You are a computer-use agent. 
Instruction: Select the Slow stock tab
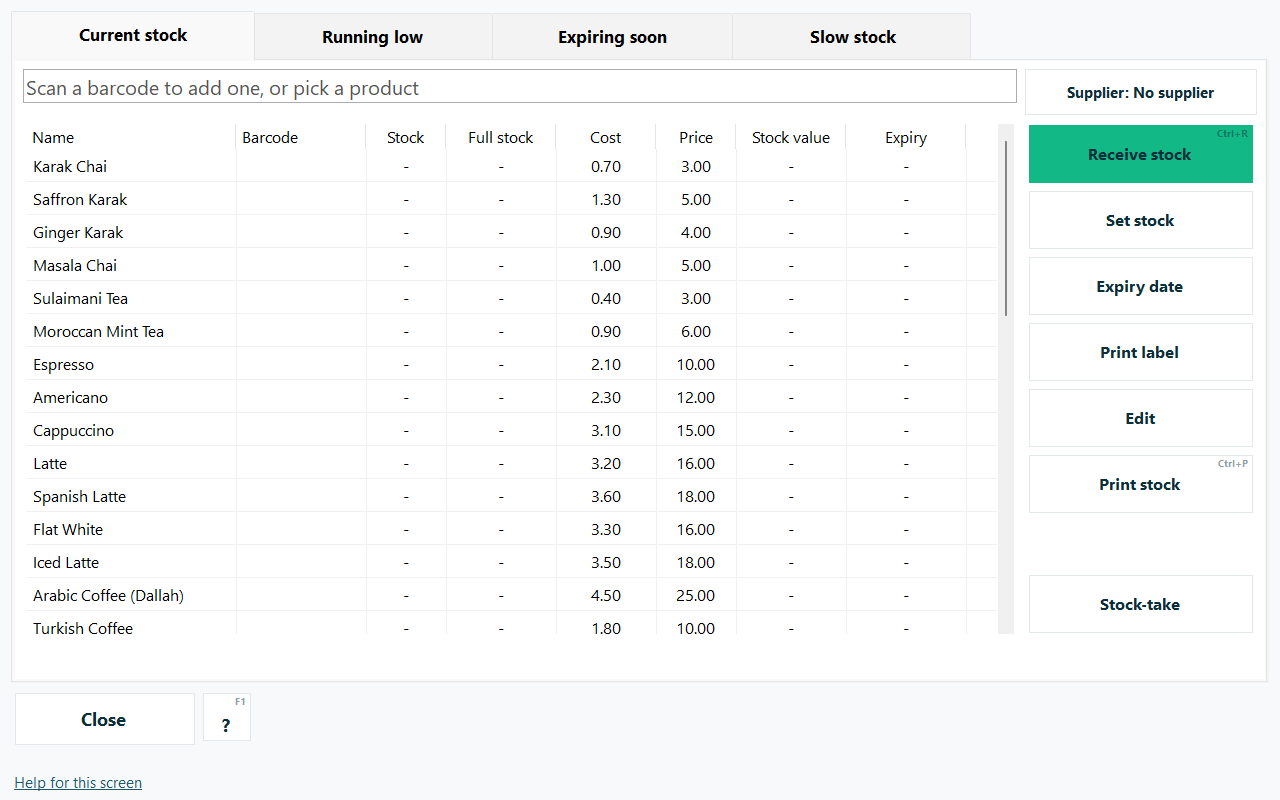point(852,37)
